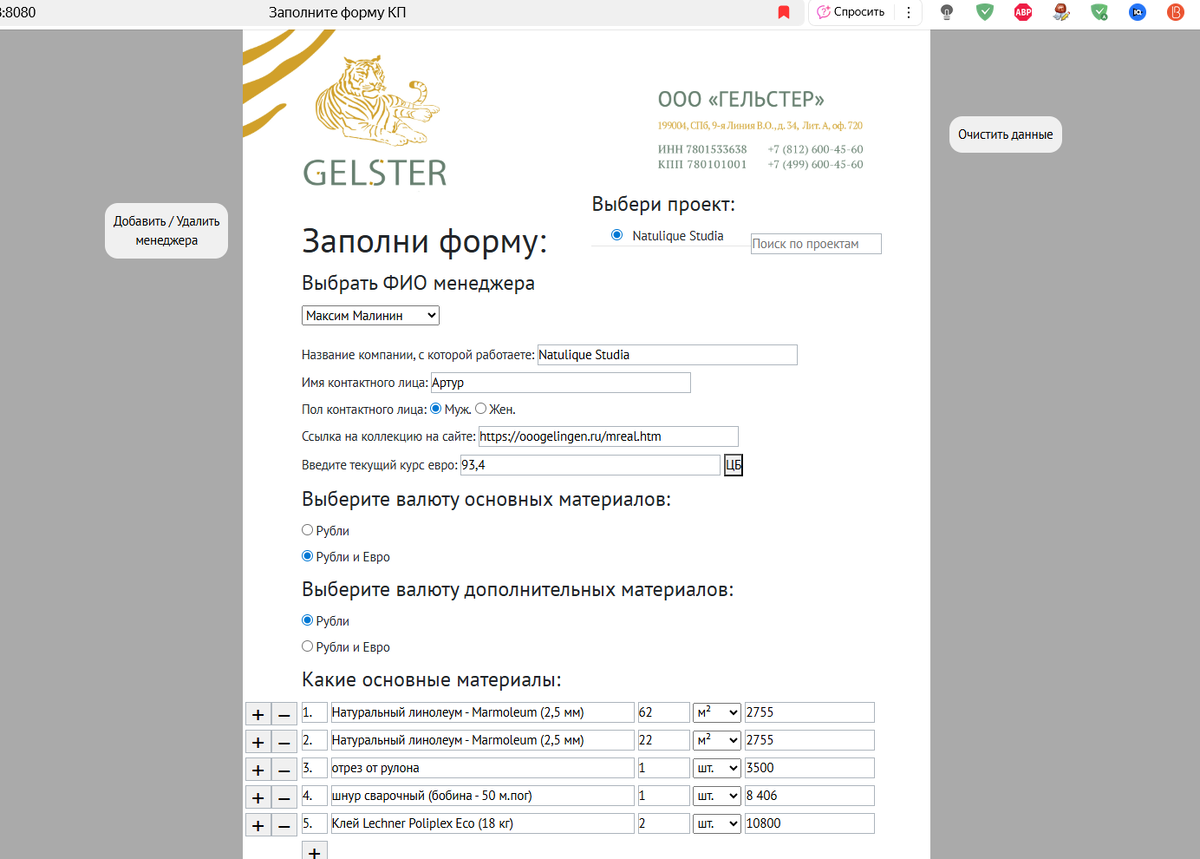The width and height of the screenshot is (1200, 859).
Task: Click the price field 3500
Action: (809, 768)
